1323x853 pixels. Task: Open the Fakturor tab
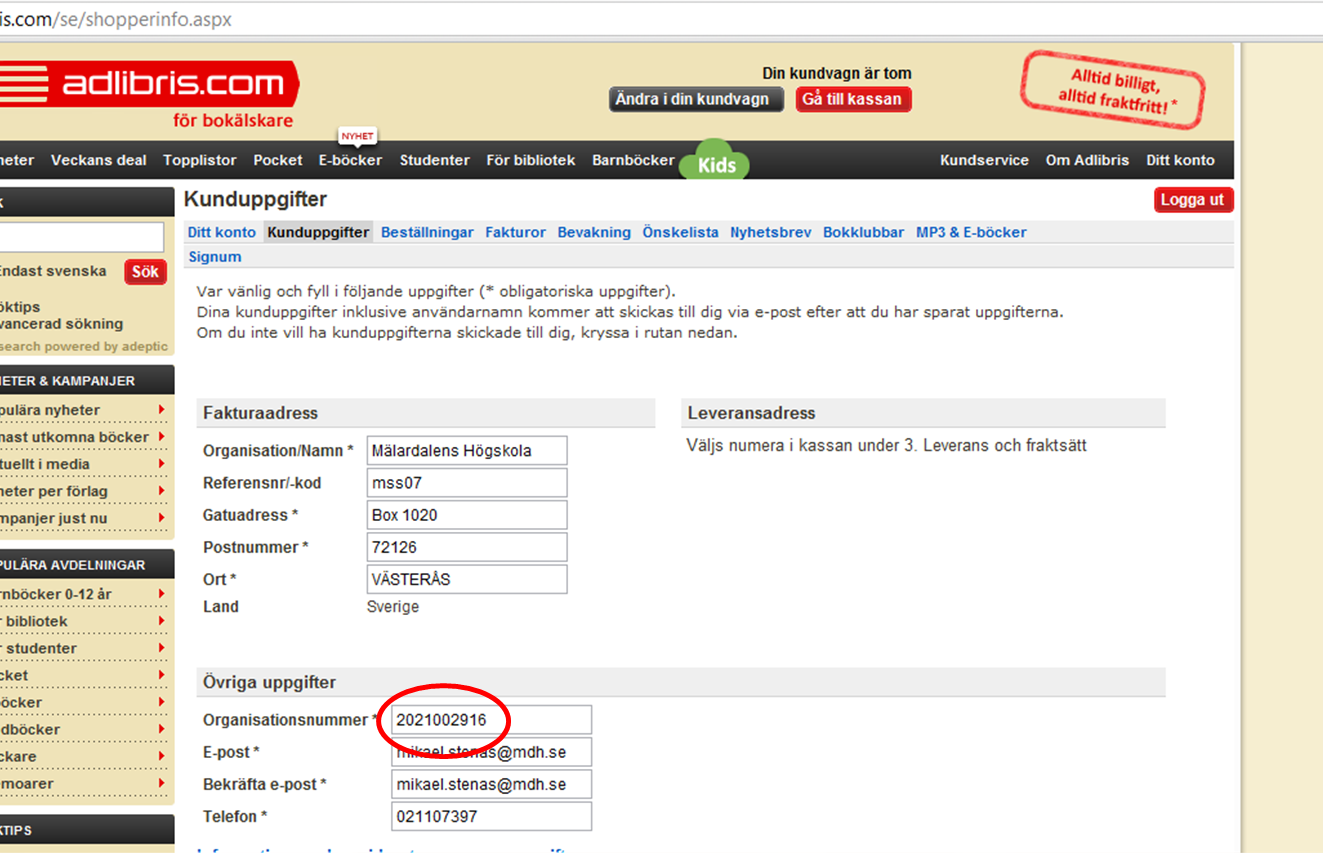tap(516, 232)
